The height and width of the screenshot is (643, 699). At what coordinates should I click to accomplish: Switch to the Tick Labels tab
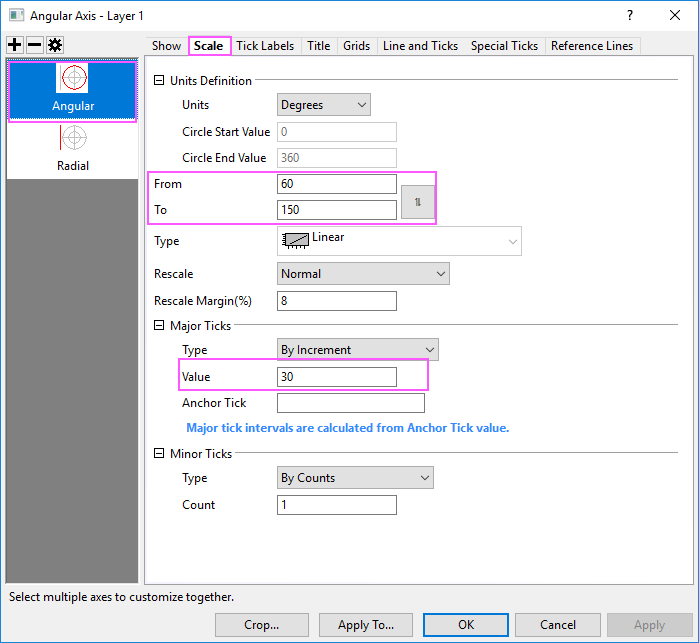coord(265,46)
